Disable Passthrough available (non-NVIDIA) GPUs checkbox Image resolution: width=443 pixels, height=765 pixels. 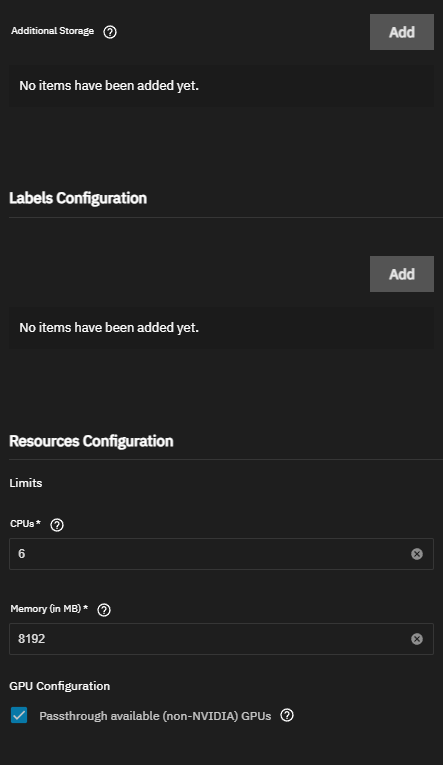tap(19, 715)
